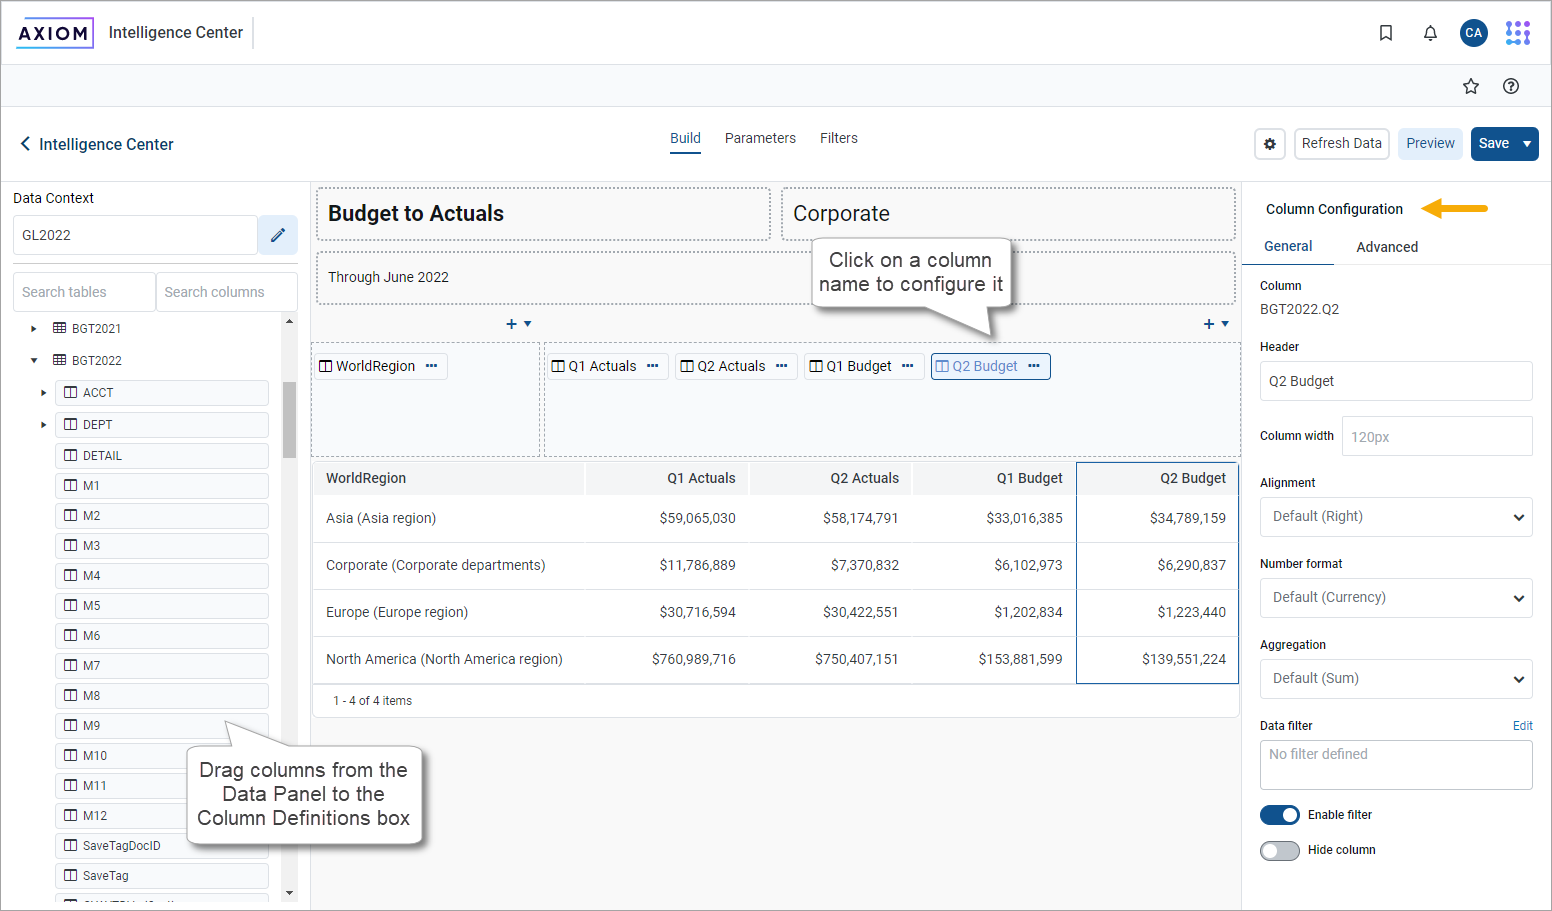This screenshot has width=1552, height=911.
Task: Click the plus icon to add a column
Action: (x=511, y=323)
